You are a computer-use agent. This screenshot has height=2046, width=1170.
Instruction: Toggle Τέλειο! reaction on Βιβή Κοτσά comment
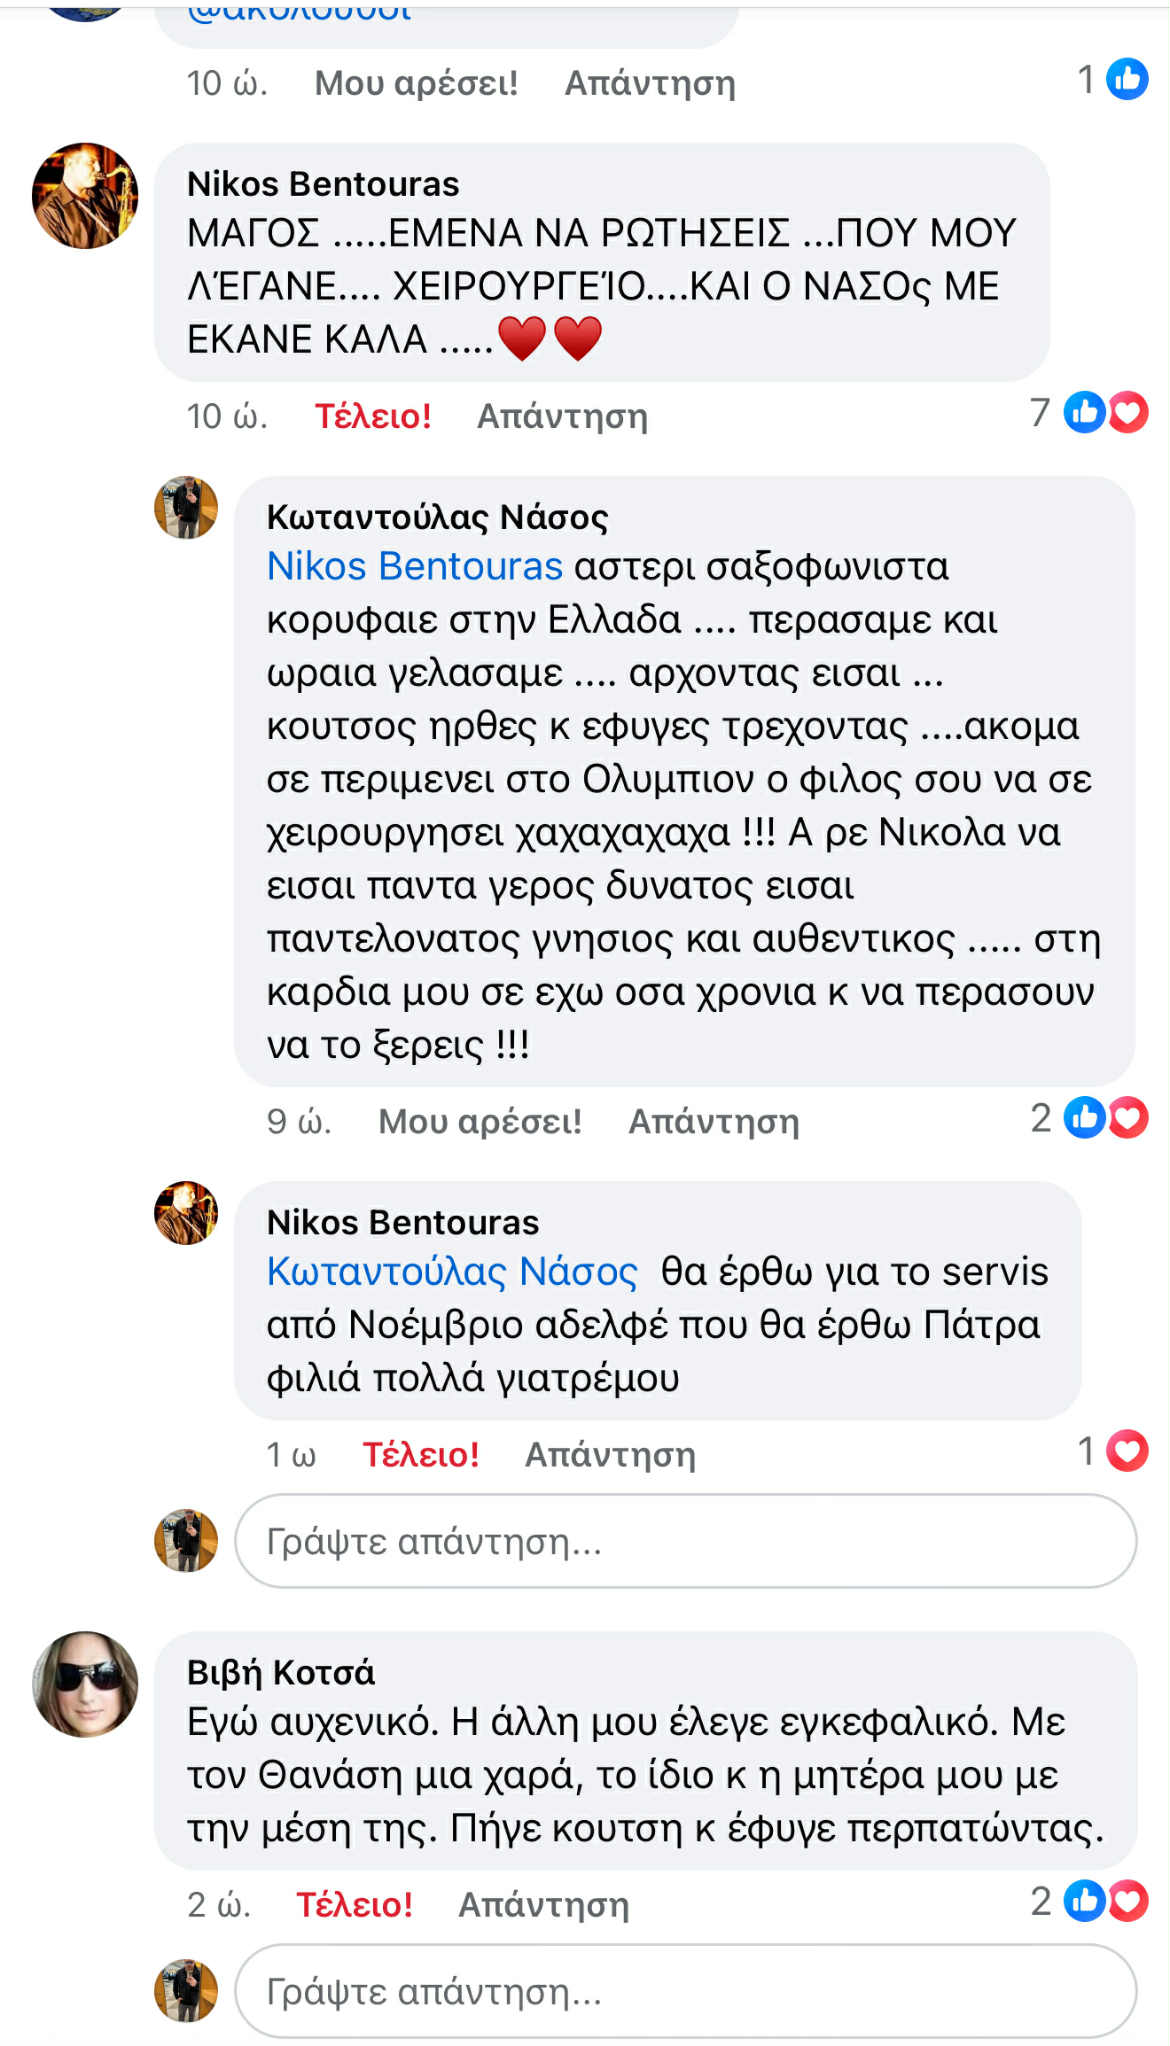click(x=354, y=1905)
